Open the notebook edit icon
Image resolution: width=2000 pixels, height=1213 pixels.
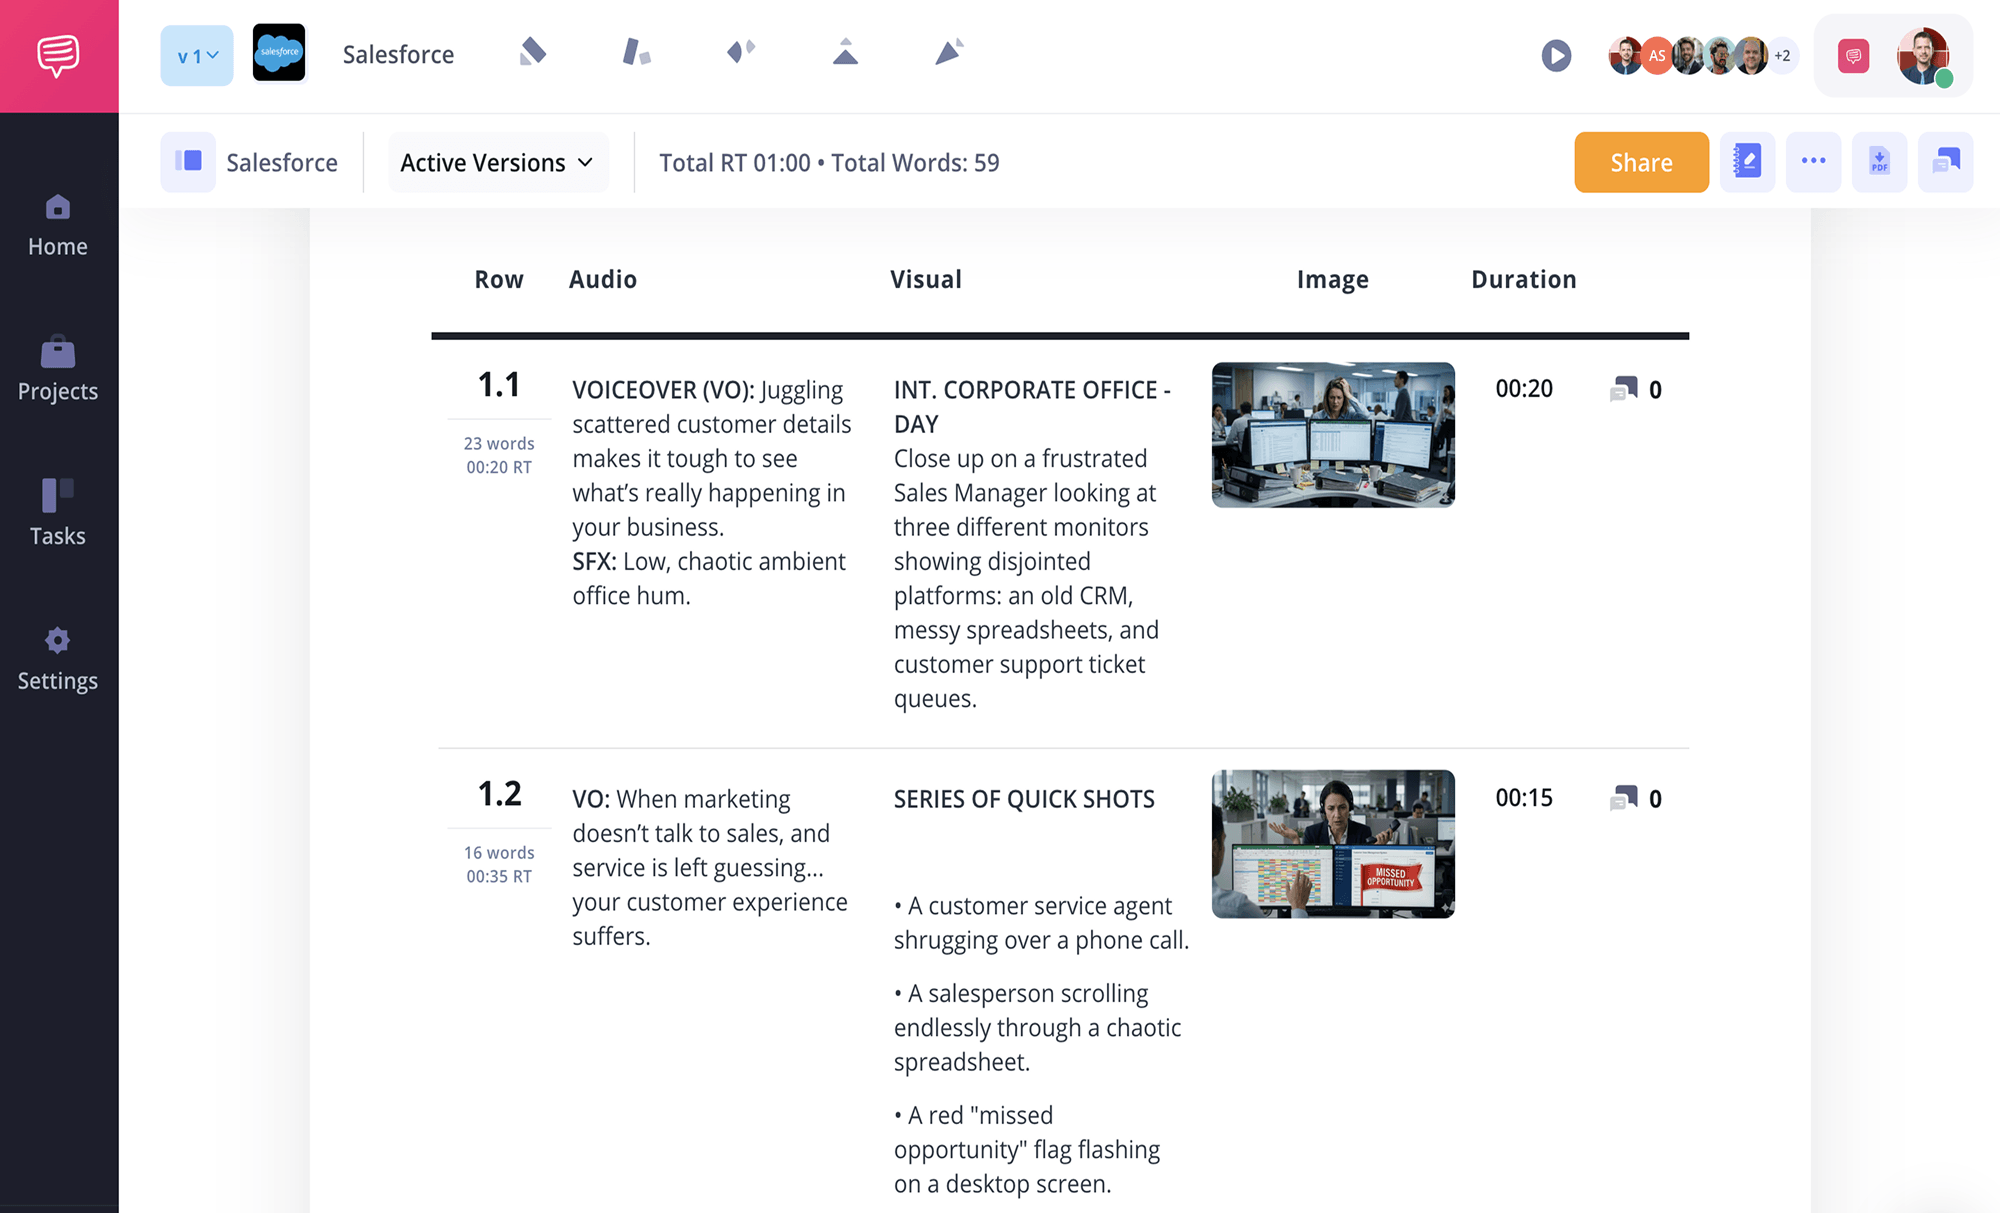coord(1747,162)
